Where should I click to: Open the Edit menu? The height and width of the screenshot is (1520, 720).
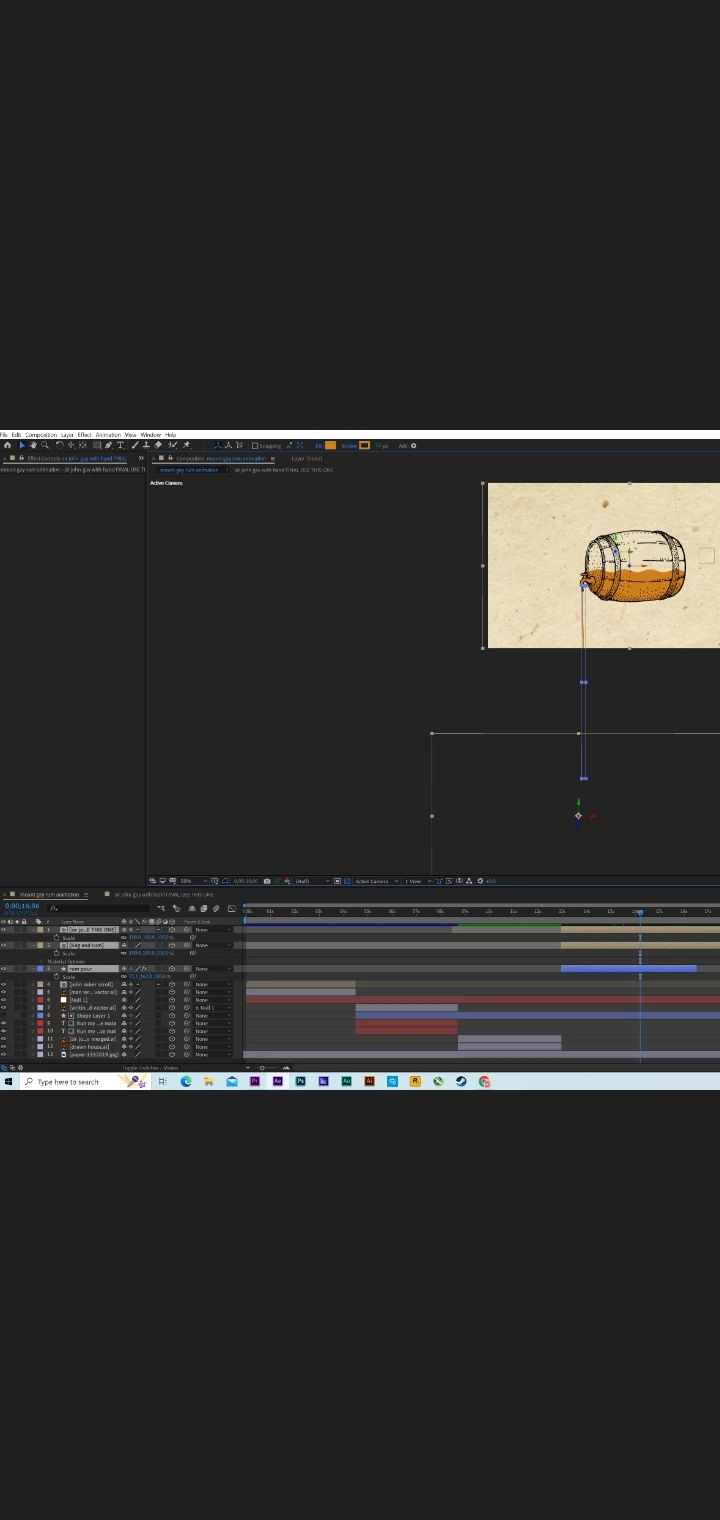(16, 435)
